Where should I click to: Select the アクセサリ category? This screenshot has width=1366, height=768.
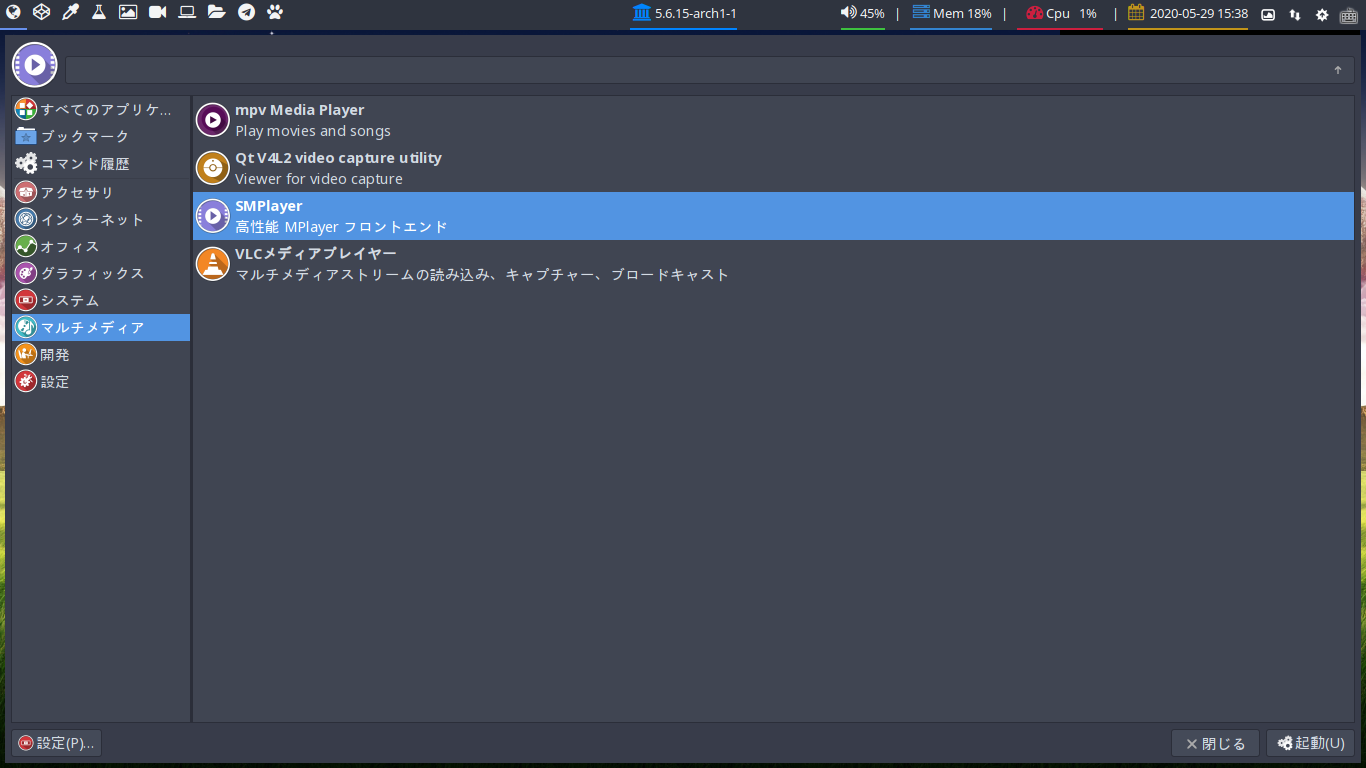coord(101,192)
